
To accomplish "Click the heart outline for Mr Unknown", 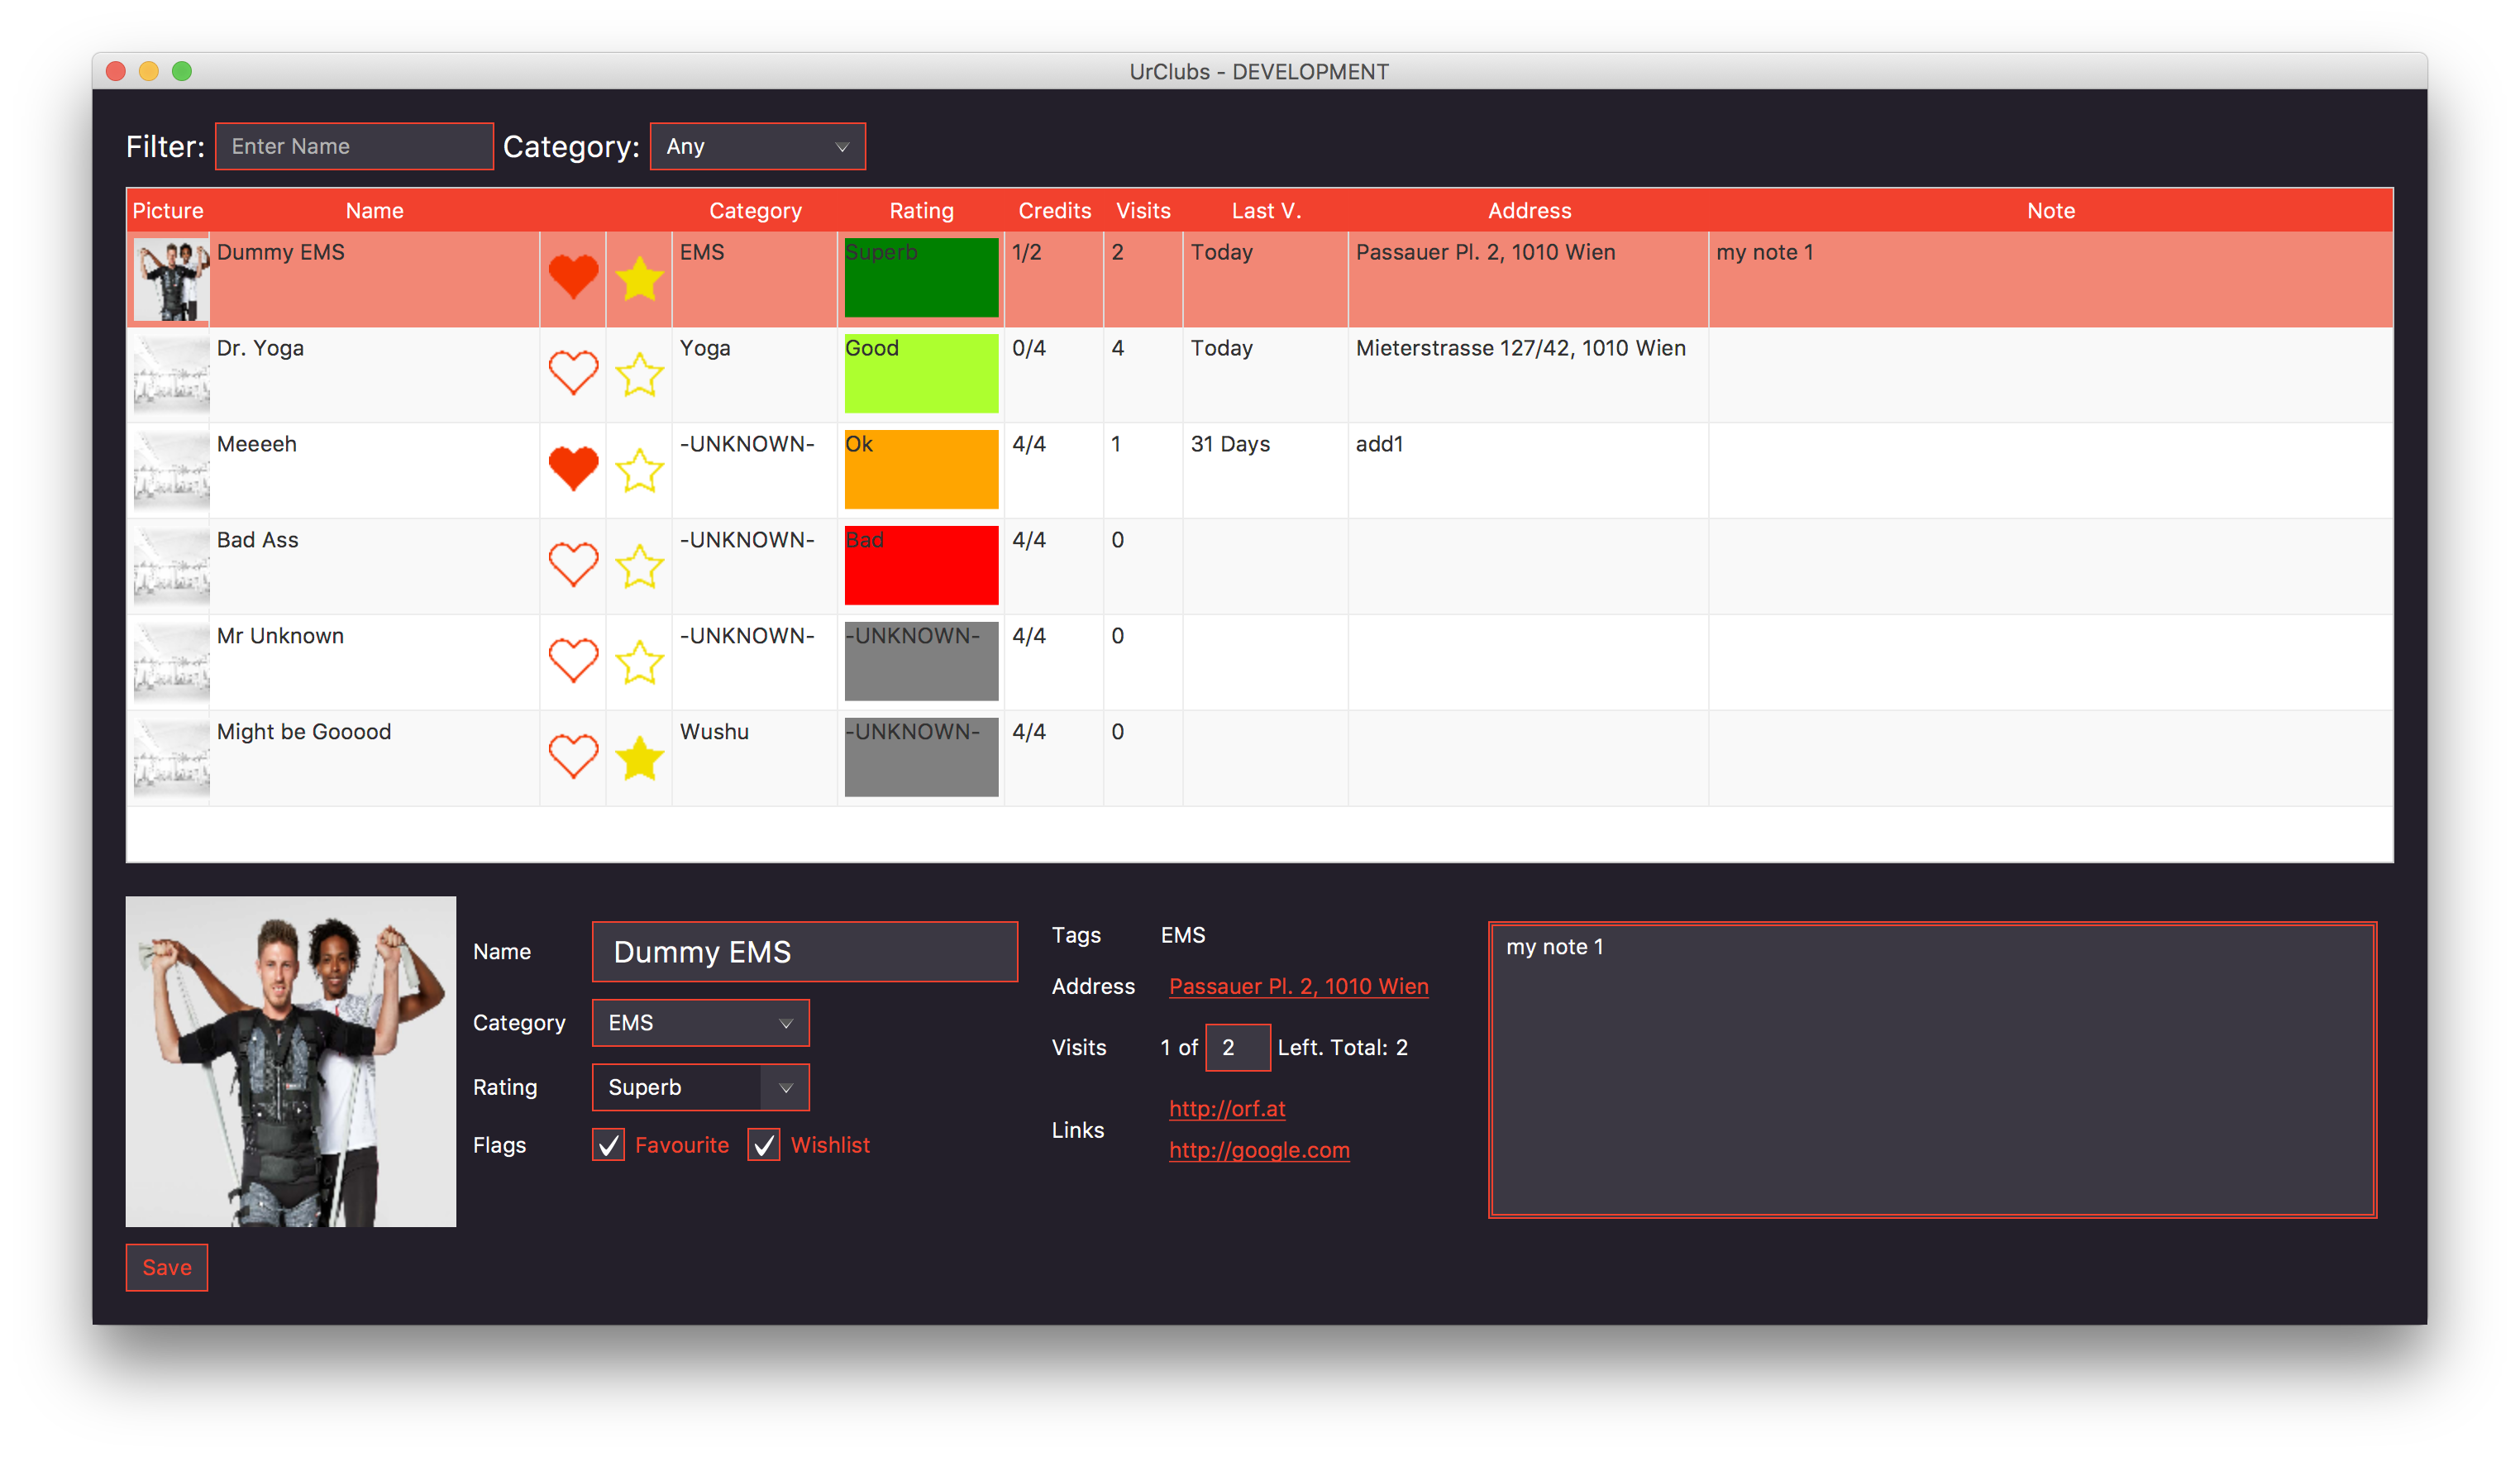I will point(573,661).
